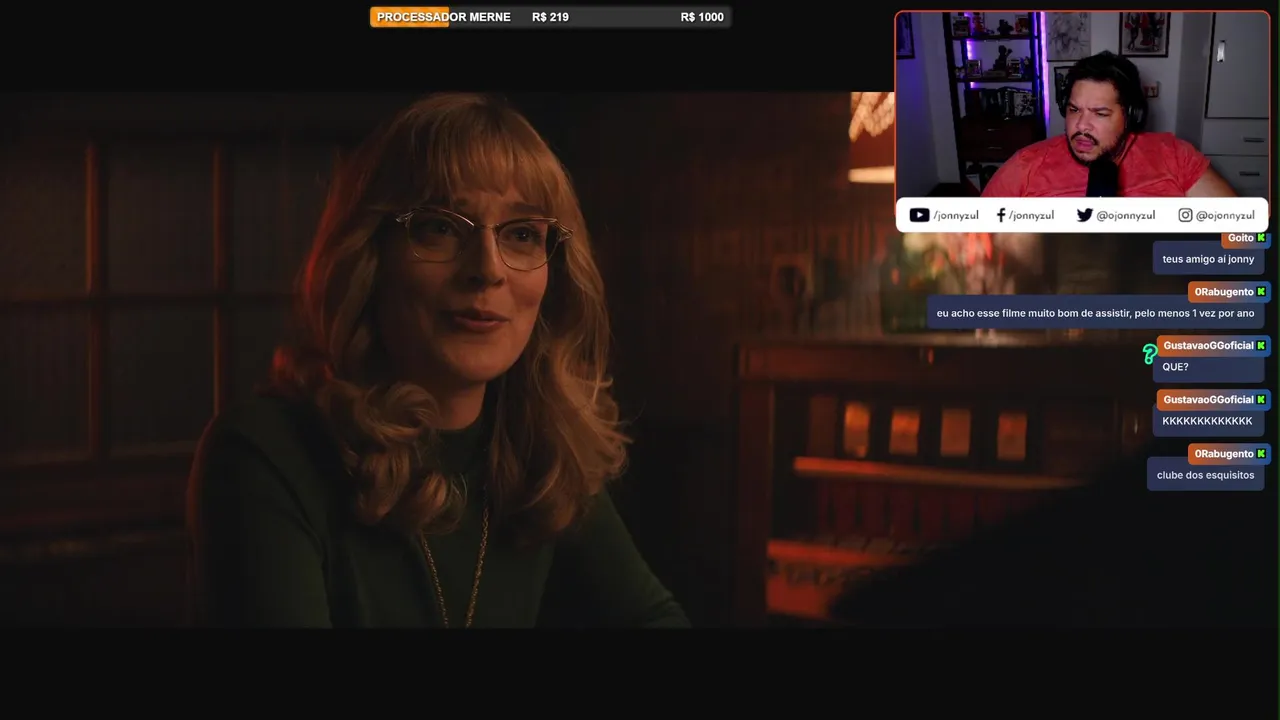Click the Twitter bird icon
The image size is (1280, 720).
[1084, 215]
